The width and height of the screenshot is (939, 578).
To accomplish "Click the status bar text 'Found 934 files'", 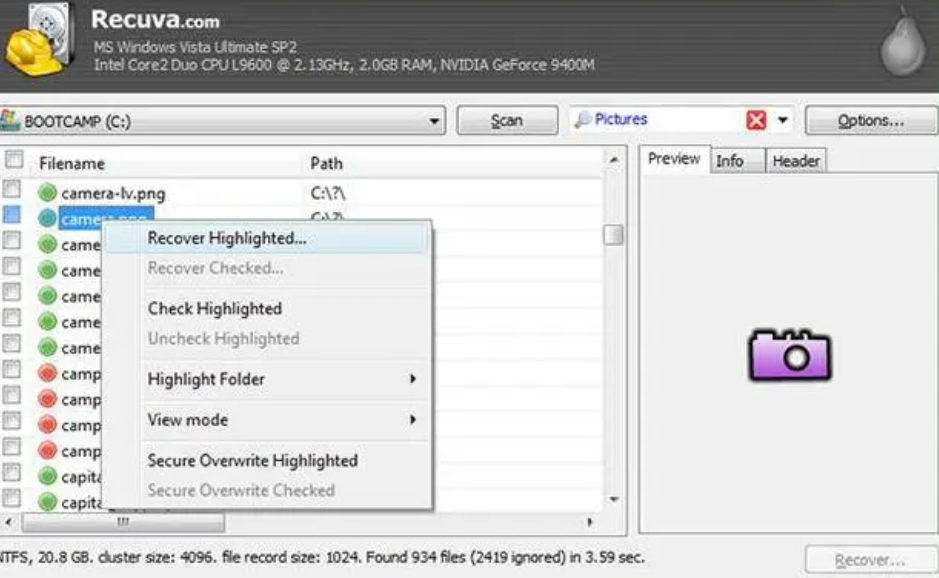I will click(x=416, y=557).
